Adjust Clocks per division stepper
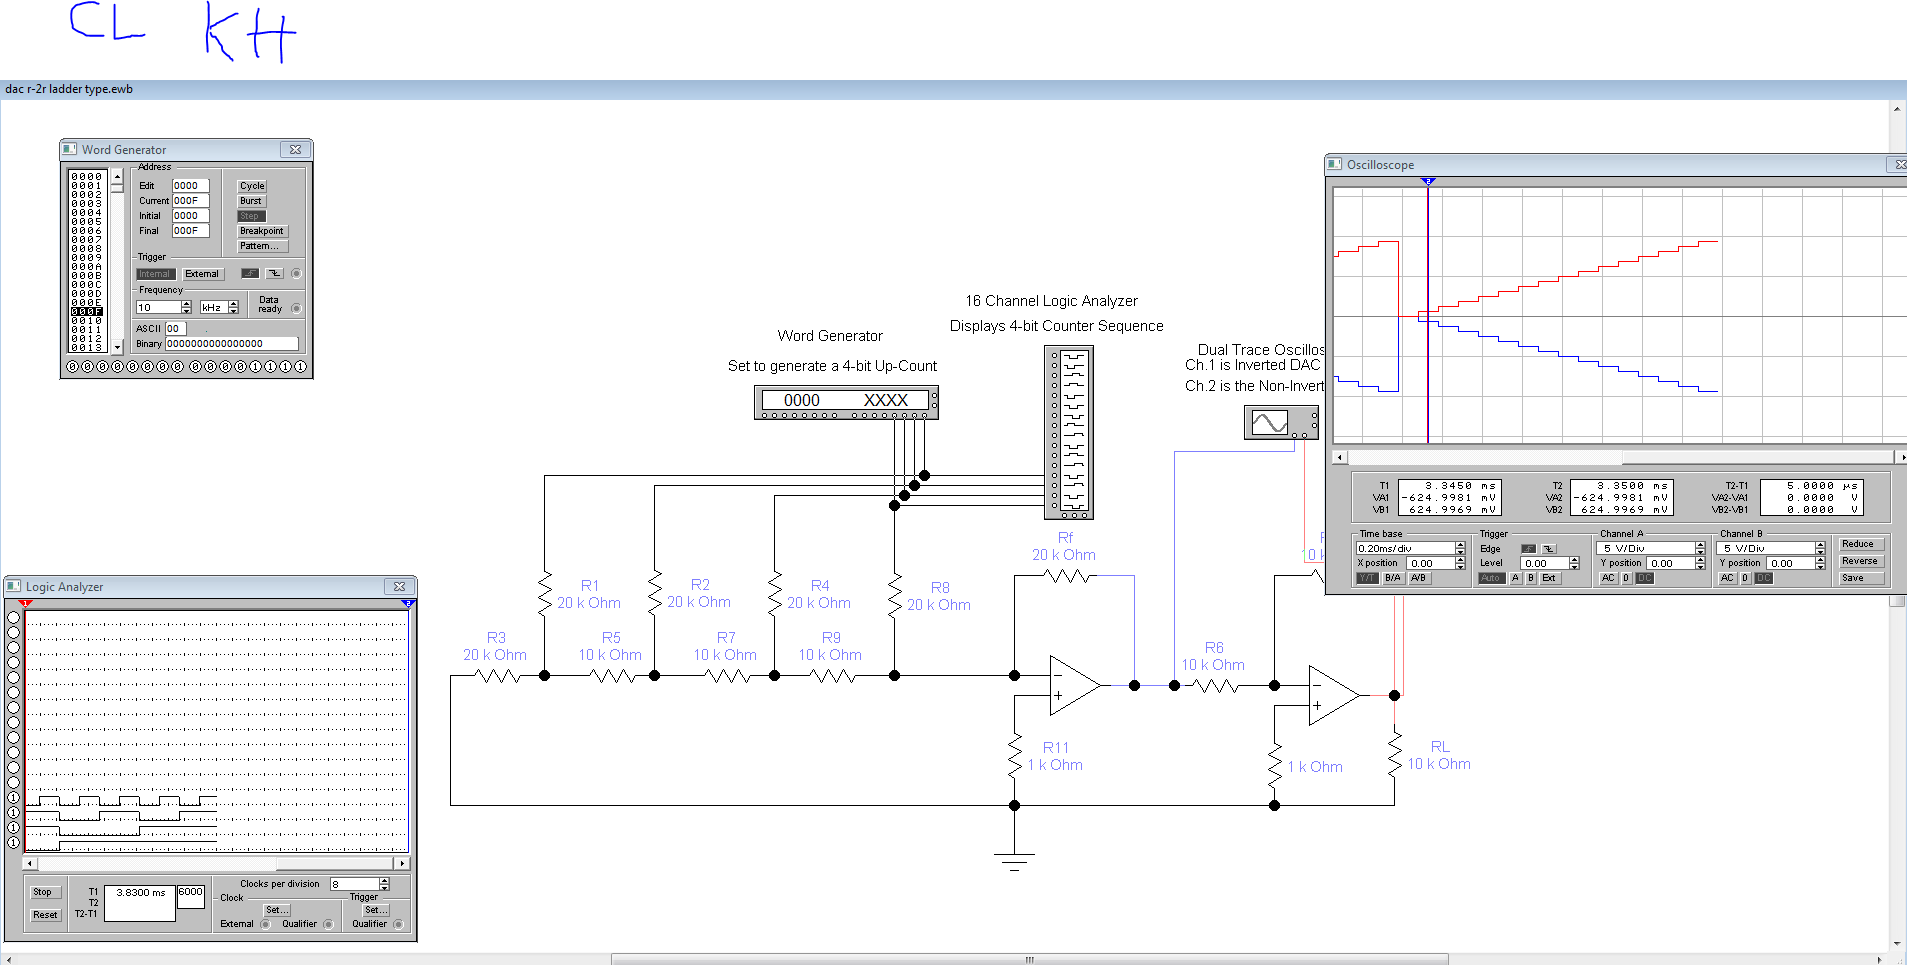 [x=384, y=884]
